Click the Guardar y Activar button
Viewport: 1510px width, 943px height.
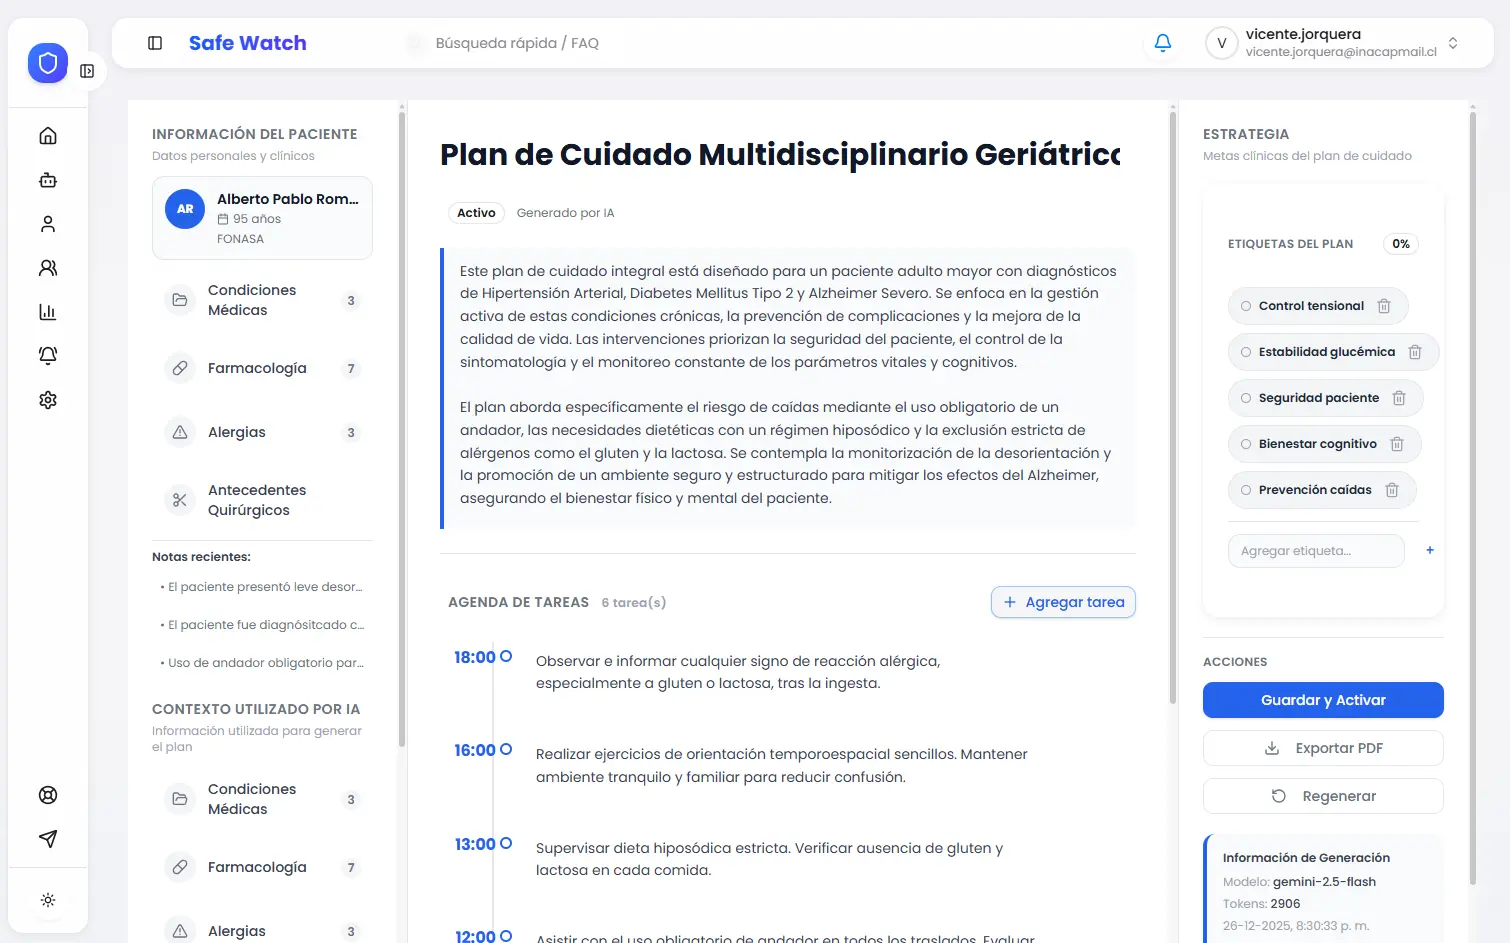pos(1322,700)
